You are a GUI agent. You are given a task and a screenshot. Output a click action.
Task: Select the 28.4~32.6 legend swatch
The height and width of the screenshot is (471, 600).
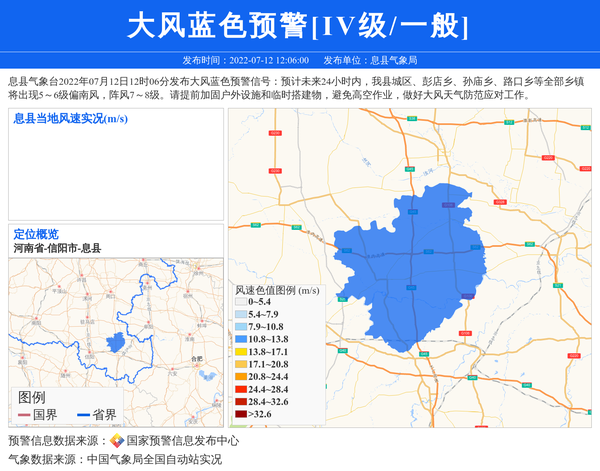pyautogui.click(x=240, y=402)
